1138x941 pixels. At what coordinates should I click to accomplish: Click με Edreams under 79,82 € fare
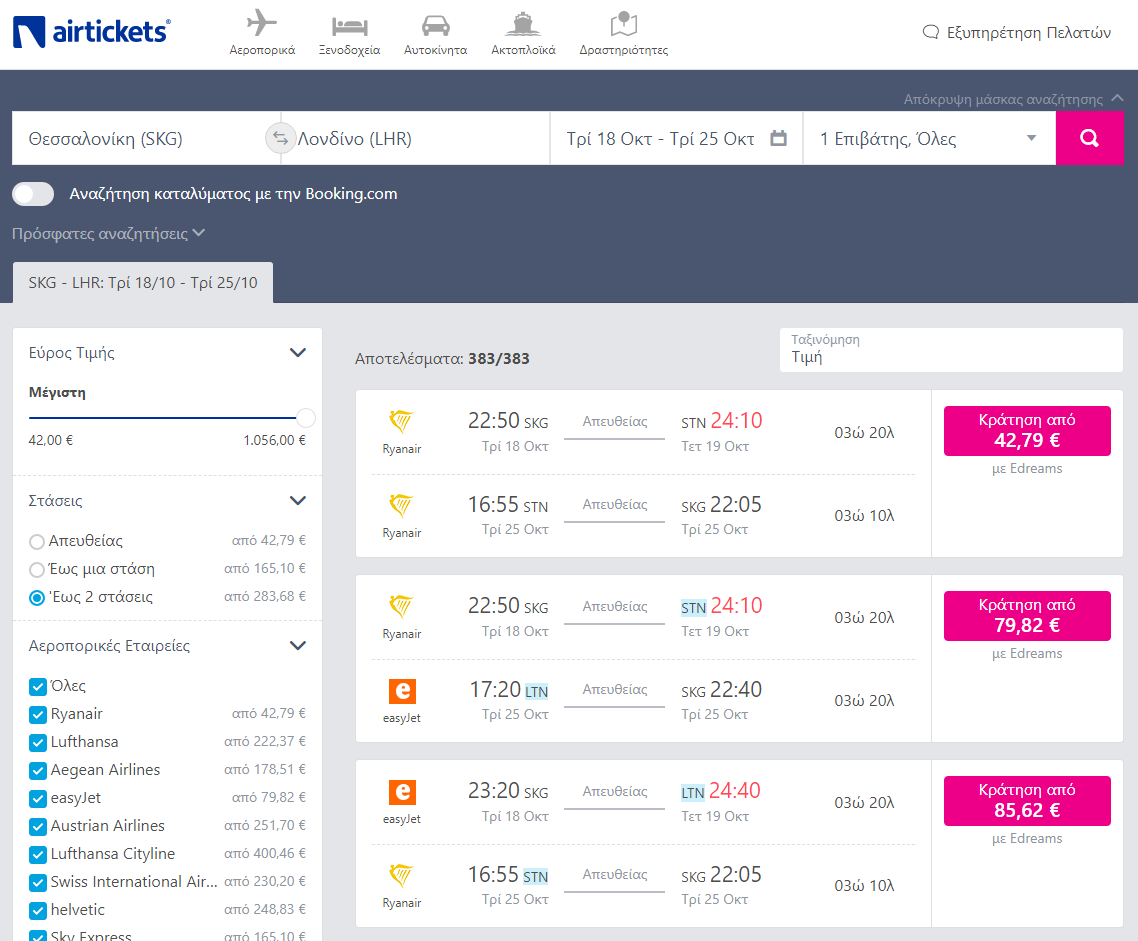pos(1027,654)
